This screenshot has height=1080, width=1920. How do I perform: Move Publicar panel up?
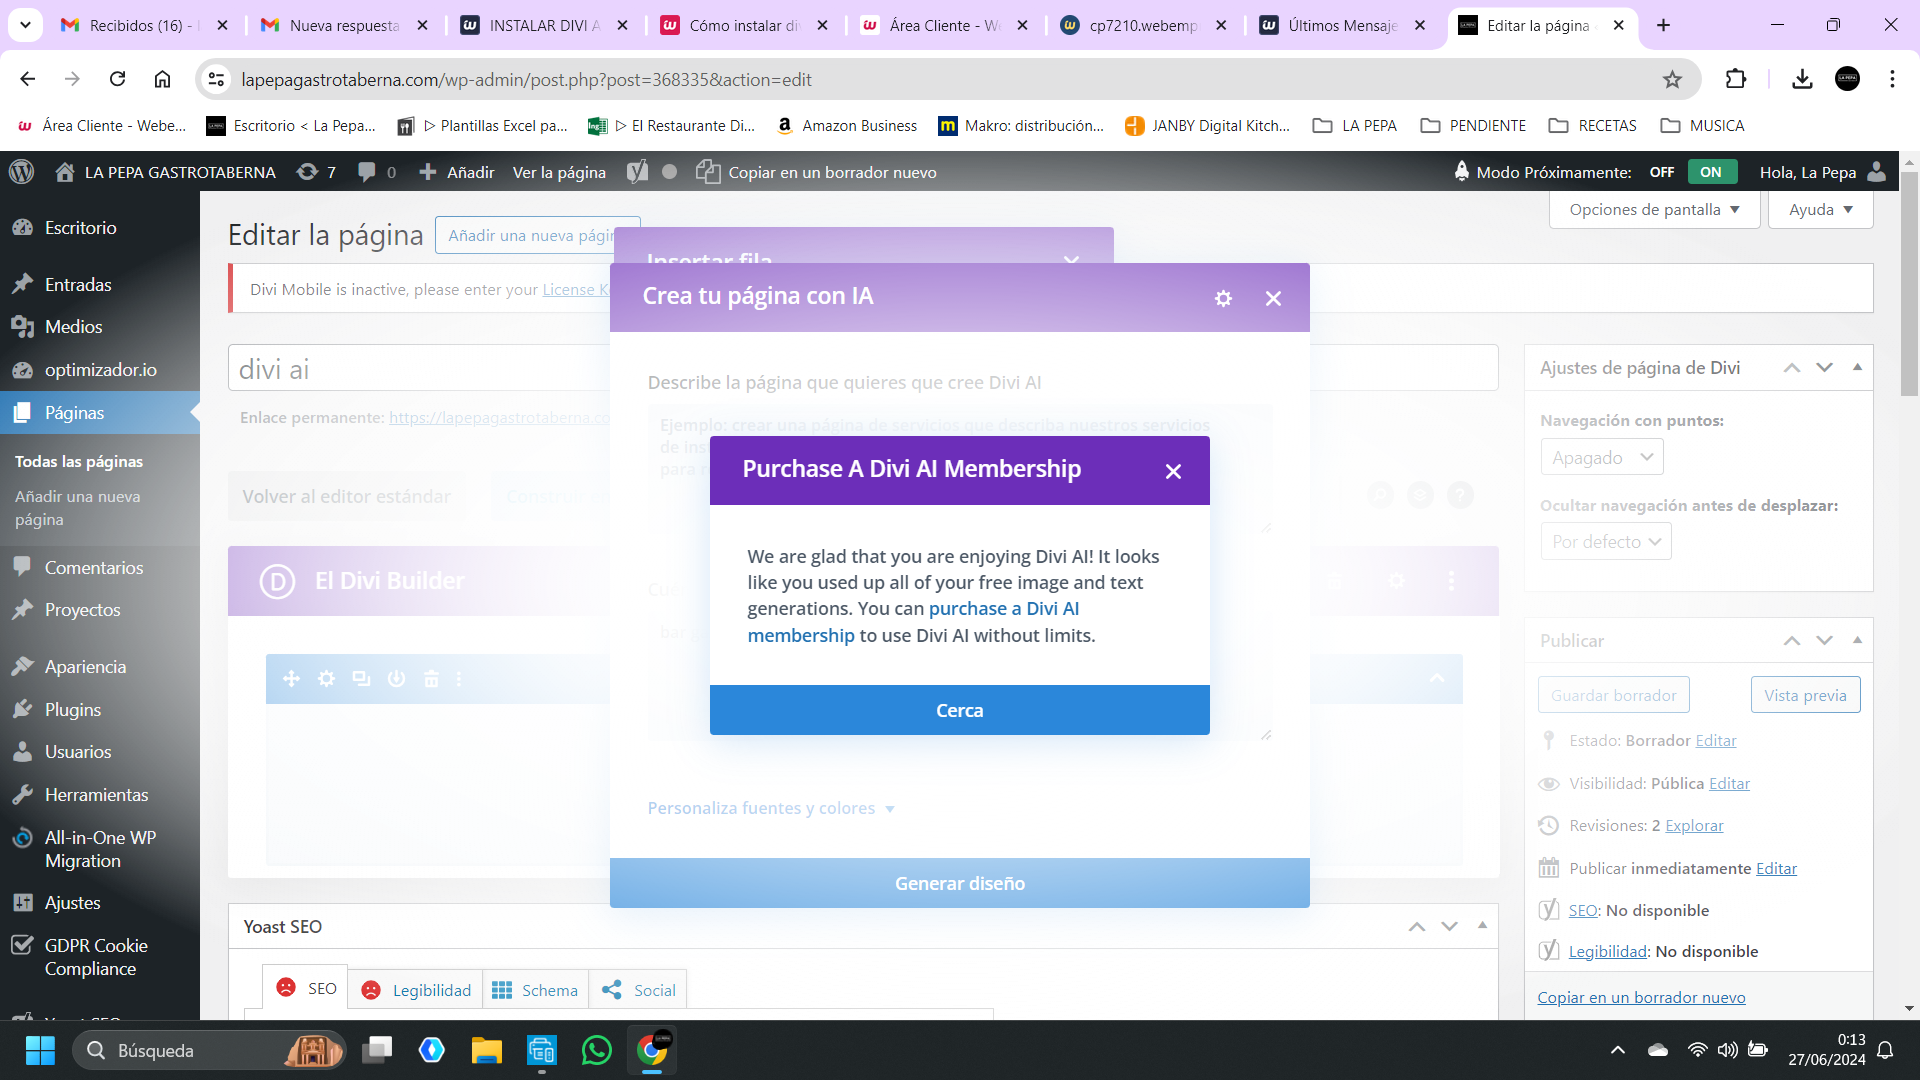pos(1792,640)
